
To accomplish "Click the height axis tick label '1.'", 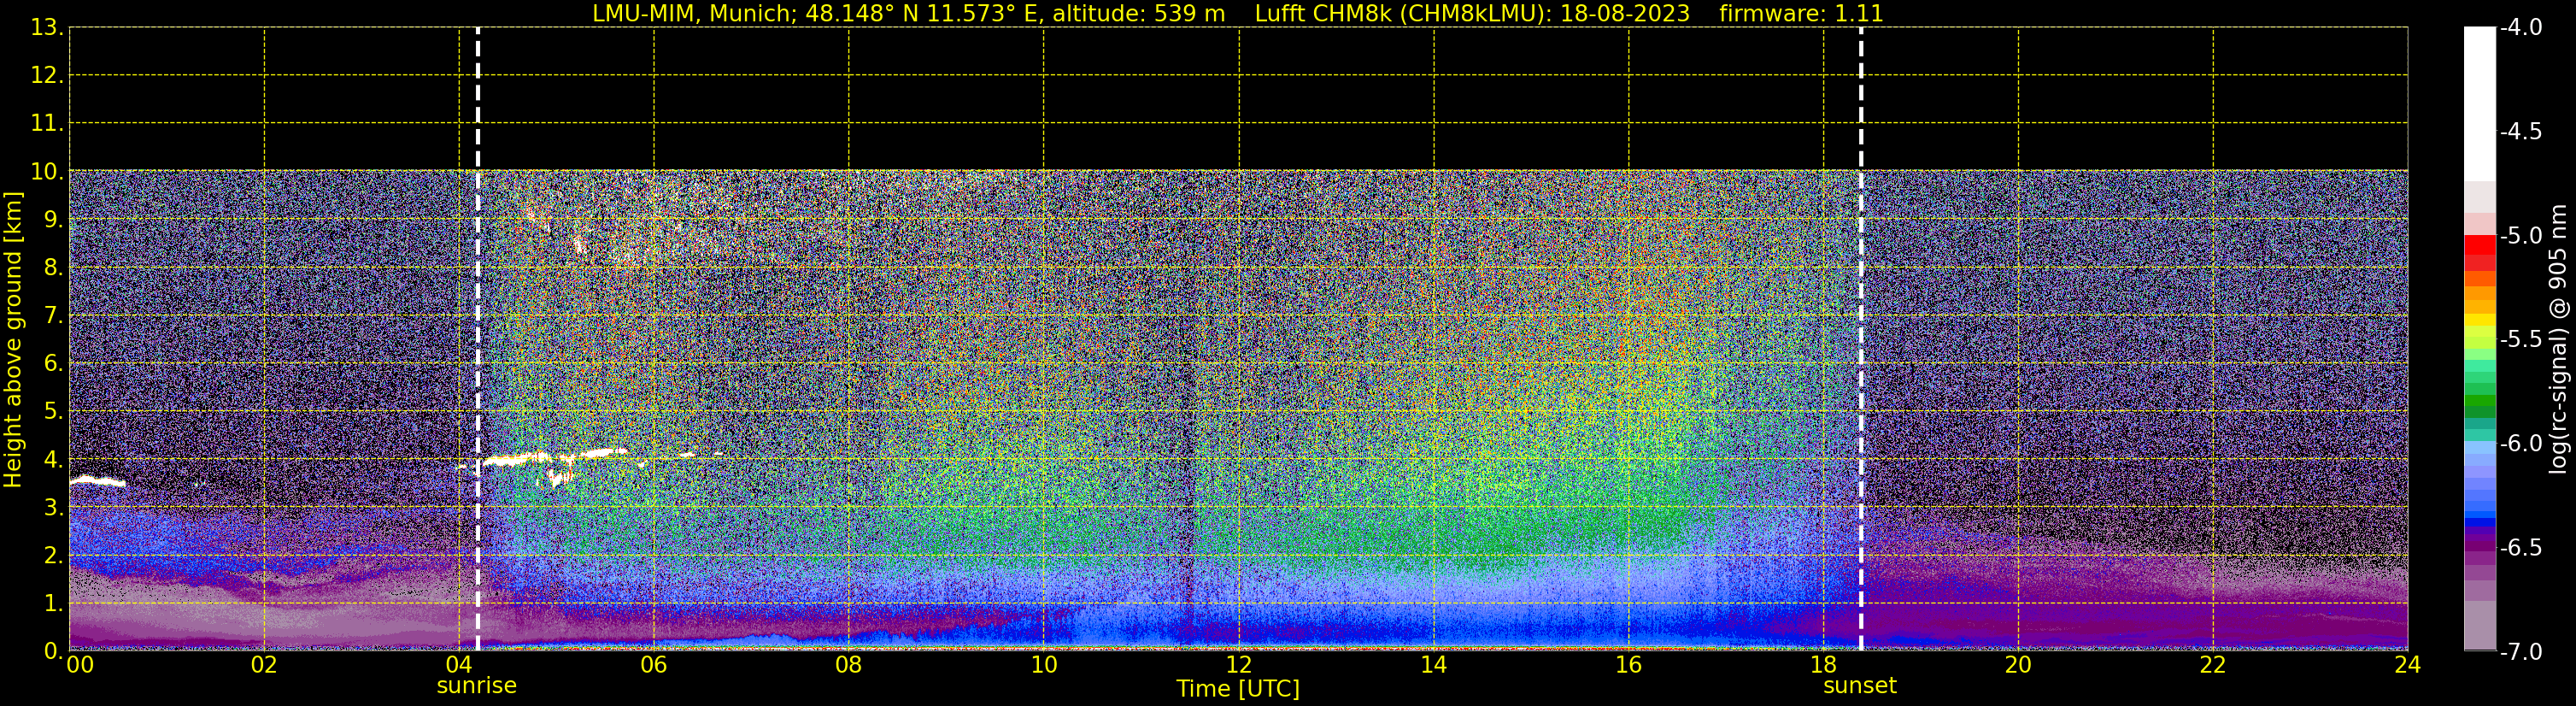I will click(x=53, y=604).
